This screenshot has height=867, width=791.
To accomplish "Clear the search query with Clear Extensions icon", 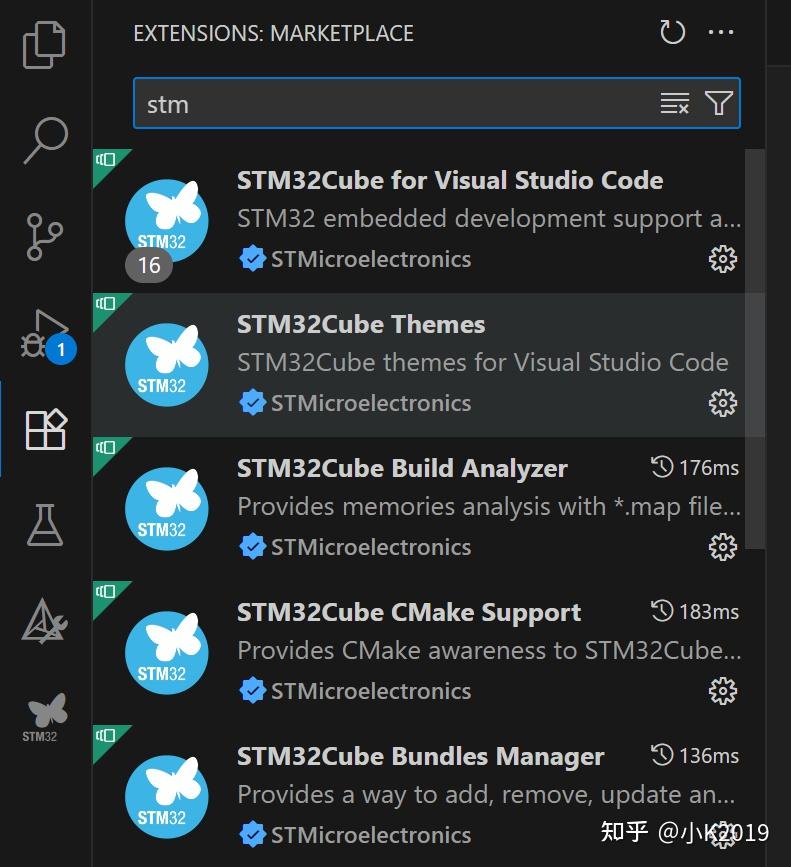I will coord(674,103).
